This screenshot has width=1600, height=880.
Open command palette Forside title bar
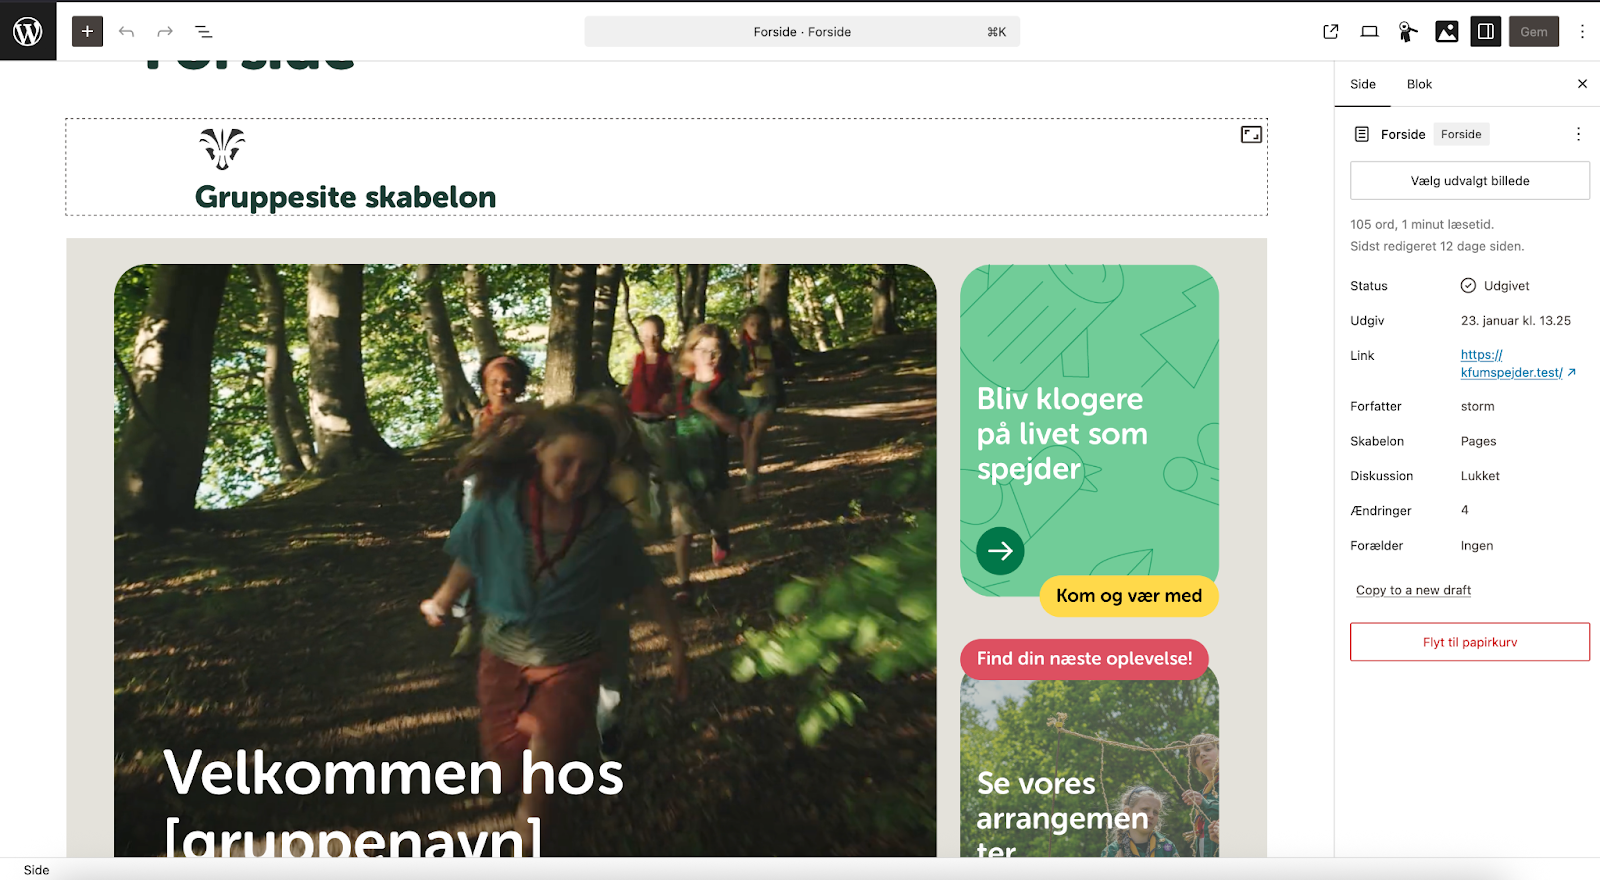click(802, 32)
